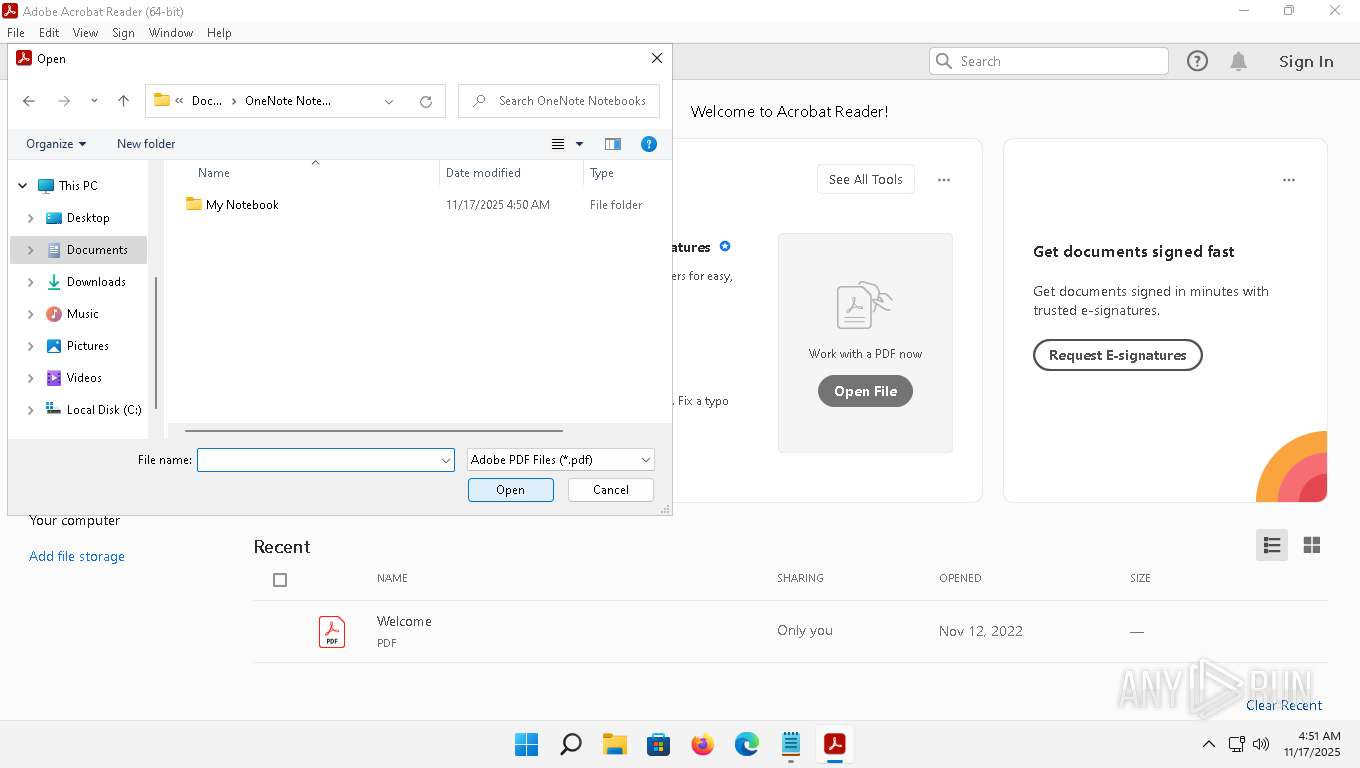Expand the Desktop tree node
This screenshot has width=1360, height=768.
[x=30, y=218]
